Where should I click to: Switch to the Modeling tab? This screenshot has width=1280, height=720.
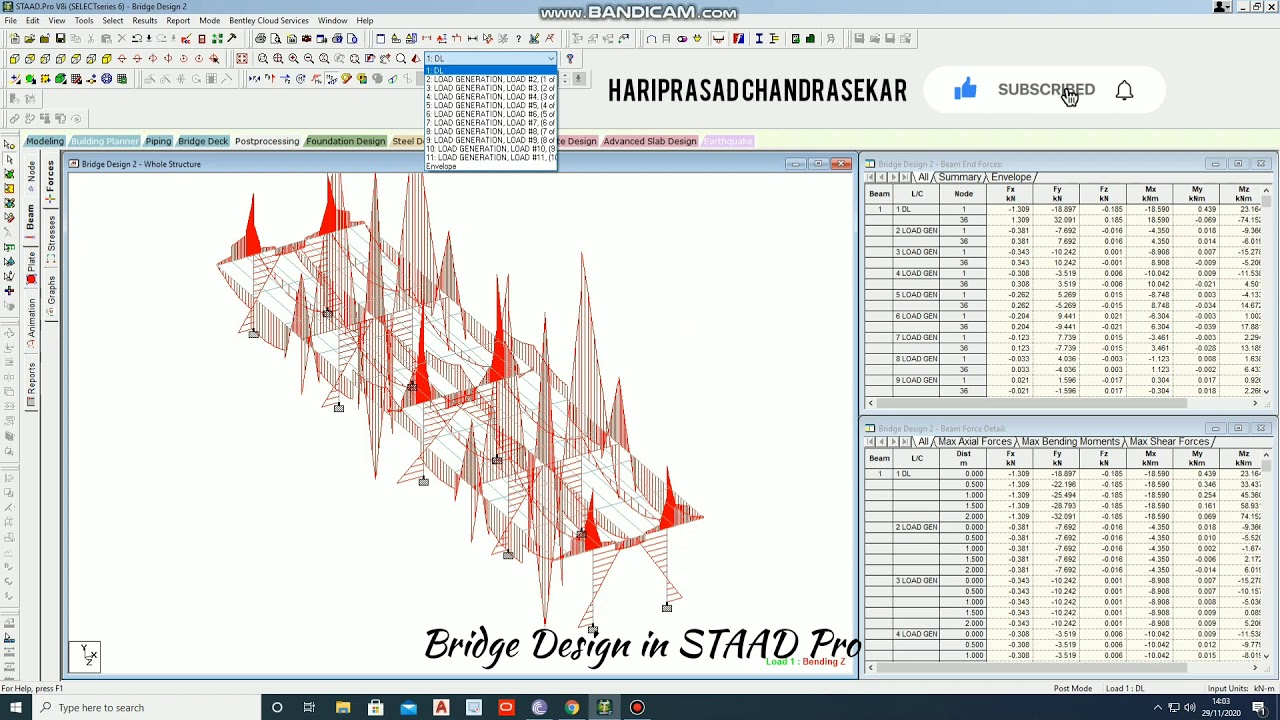(x=45, y=141)
